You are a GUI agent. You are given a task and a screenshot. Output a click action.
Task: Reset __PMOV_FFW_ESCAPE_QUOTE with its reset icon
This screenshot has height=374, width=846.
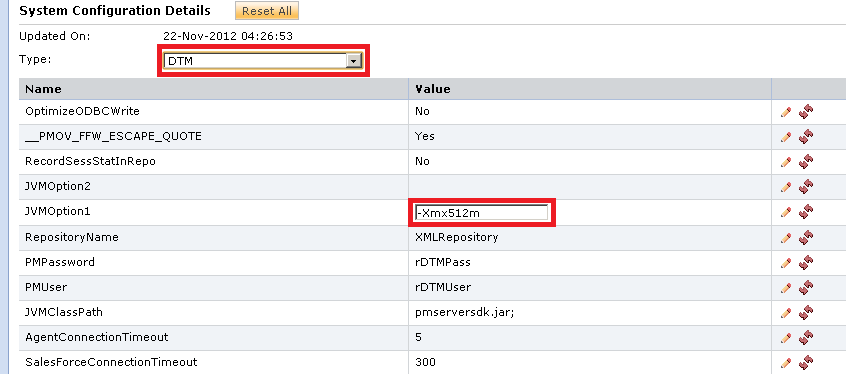click(x=806, y=137)
